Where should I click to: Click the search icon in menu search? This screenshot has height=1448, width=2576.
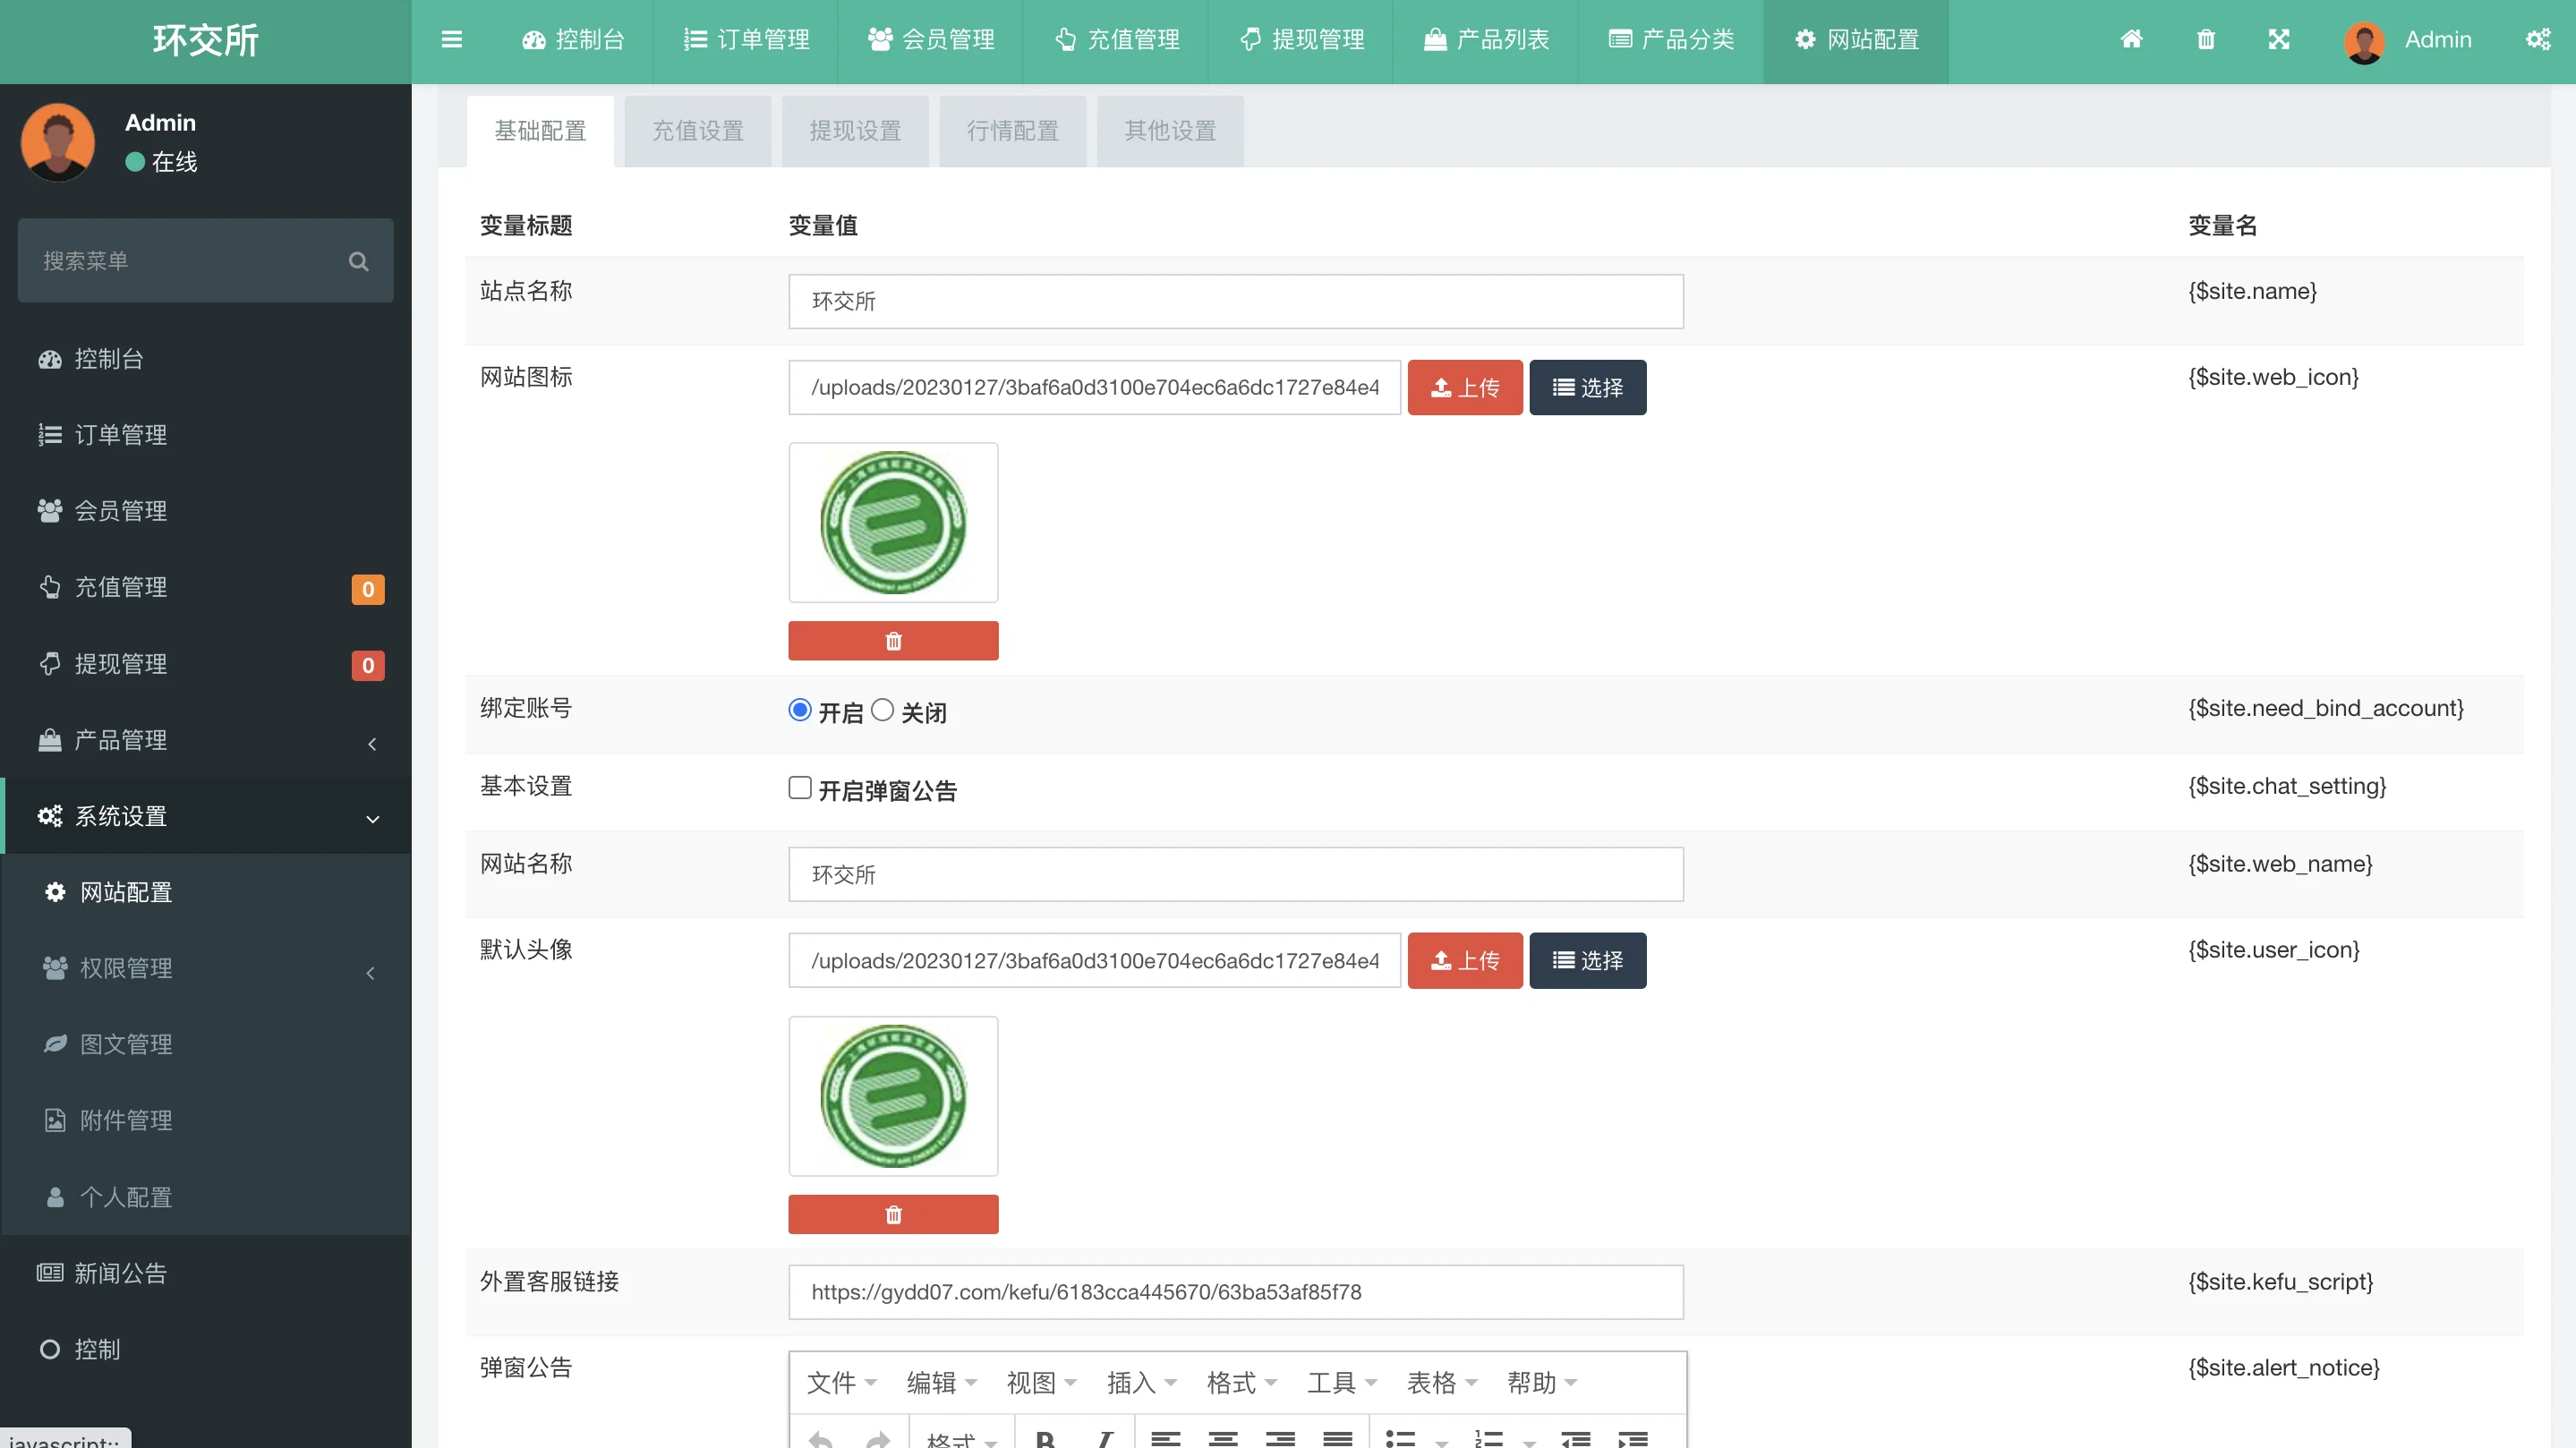pos(358,262)
